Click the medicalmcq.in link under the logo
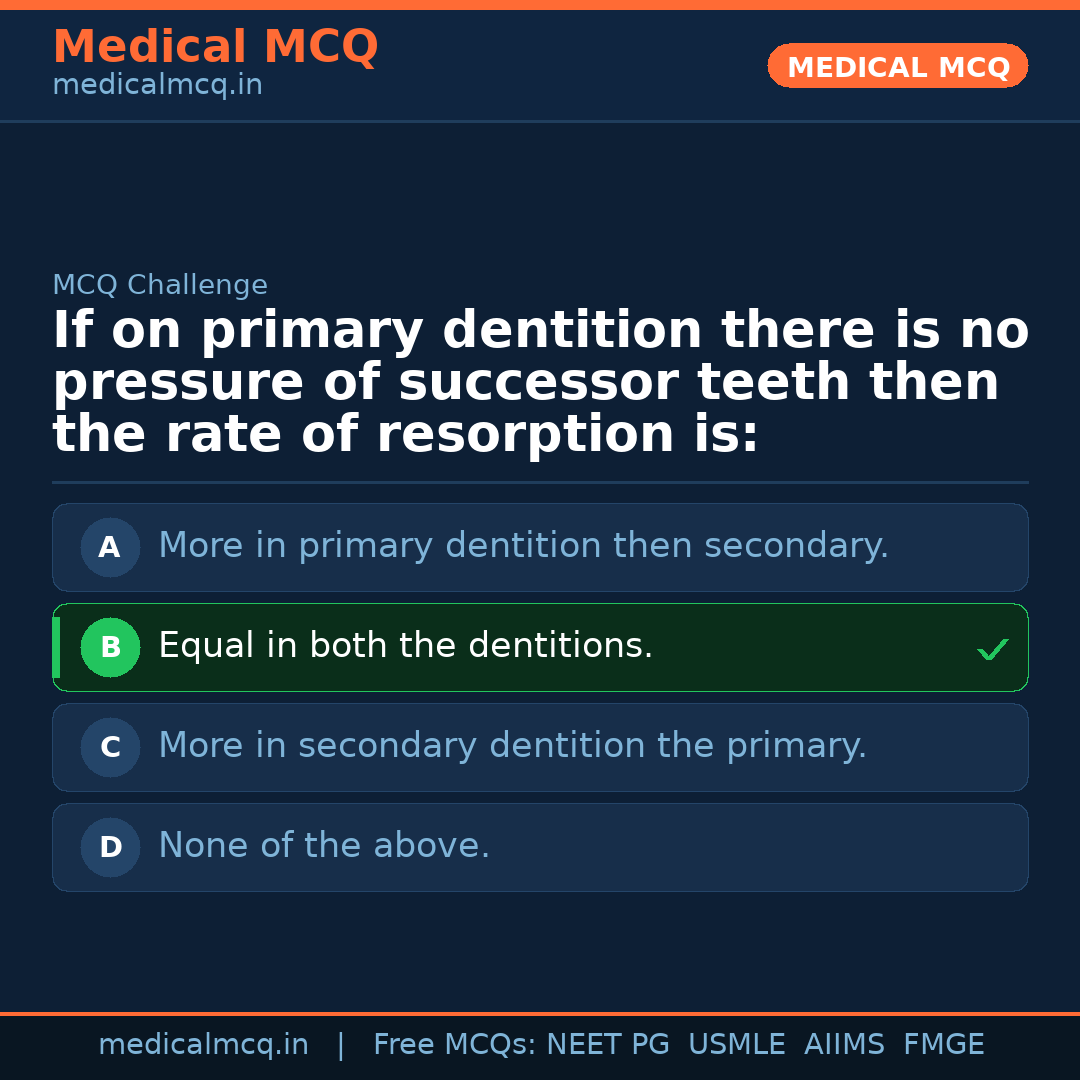1080x1080 pixels. pos(157,85)
